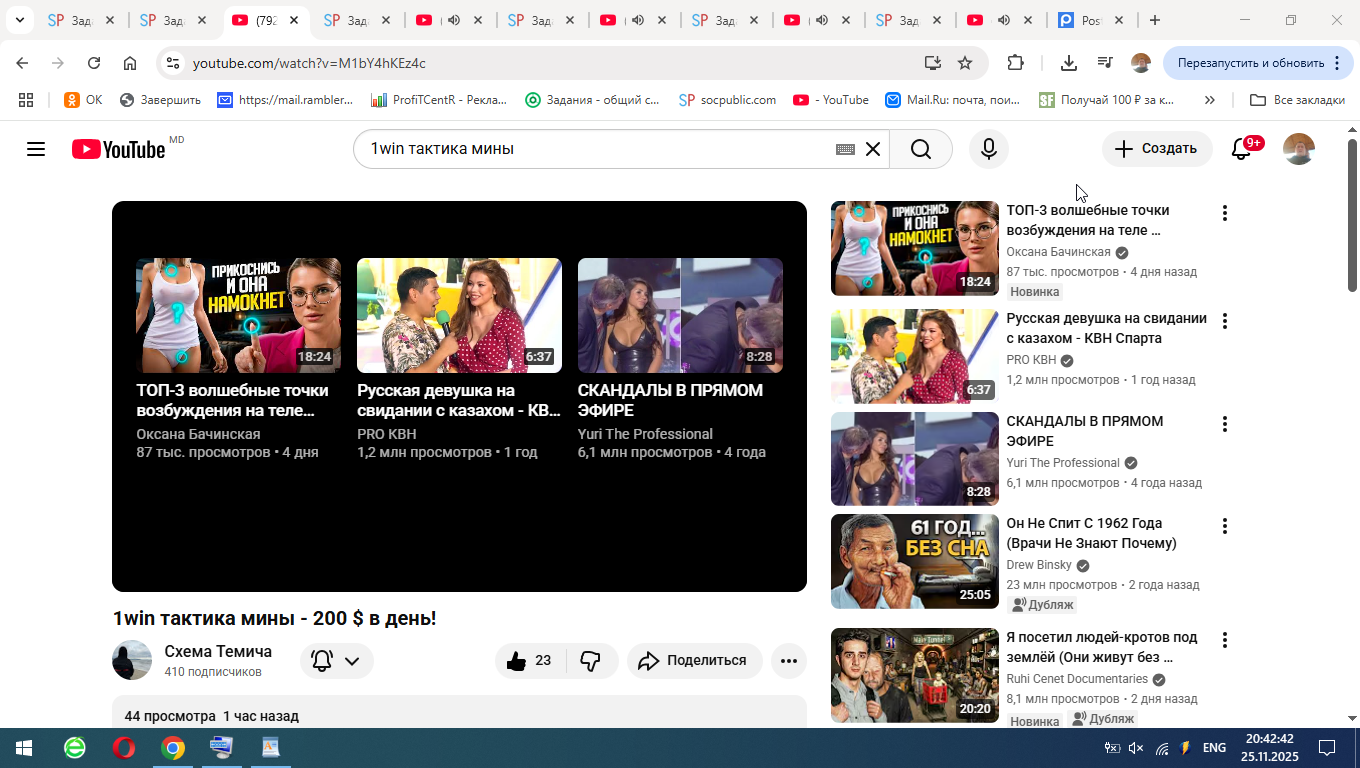Image resolution: width=1360 pixels, height=768 pixels.
Task: View site information icon in address bar
Action: click(173, 63)
